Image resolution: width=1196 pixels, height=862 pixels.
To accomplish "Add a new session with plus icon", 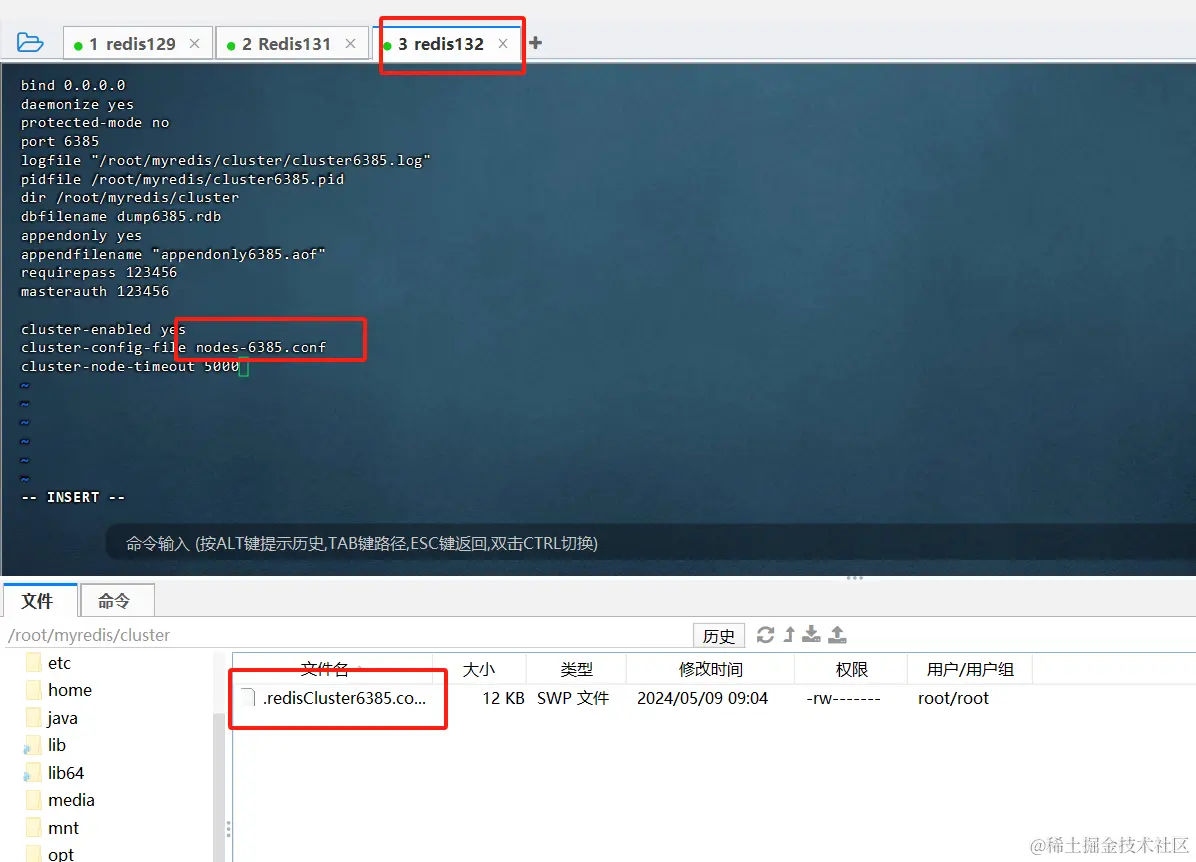I will (535, 43).
